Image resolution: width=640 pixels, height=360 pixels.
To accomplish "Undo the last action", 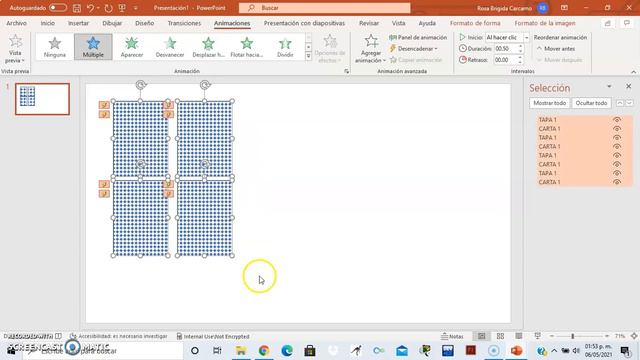I will coord(90,8).
